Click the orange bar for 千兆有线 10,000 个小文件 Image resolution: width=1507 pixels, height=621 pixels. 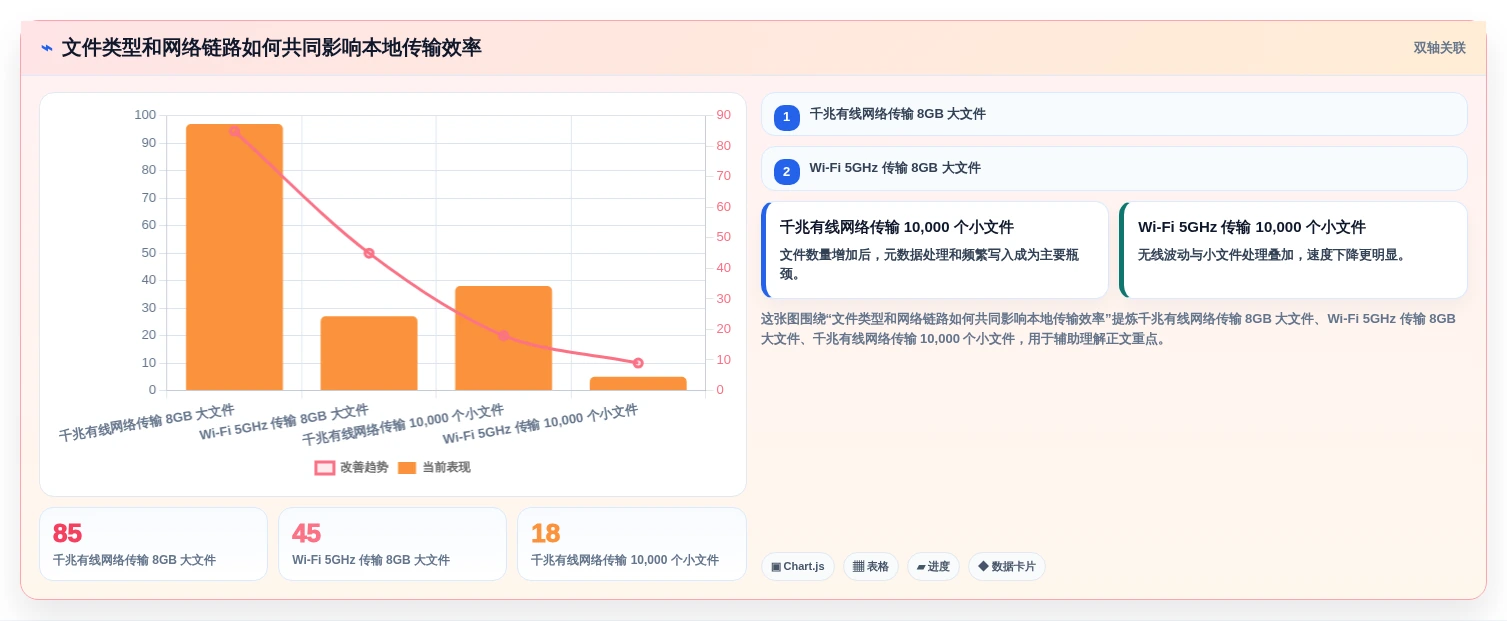pyautogui.click(x=503, y=338)
